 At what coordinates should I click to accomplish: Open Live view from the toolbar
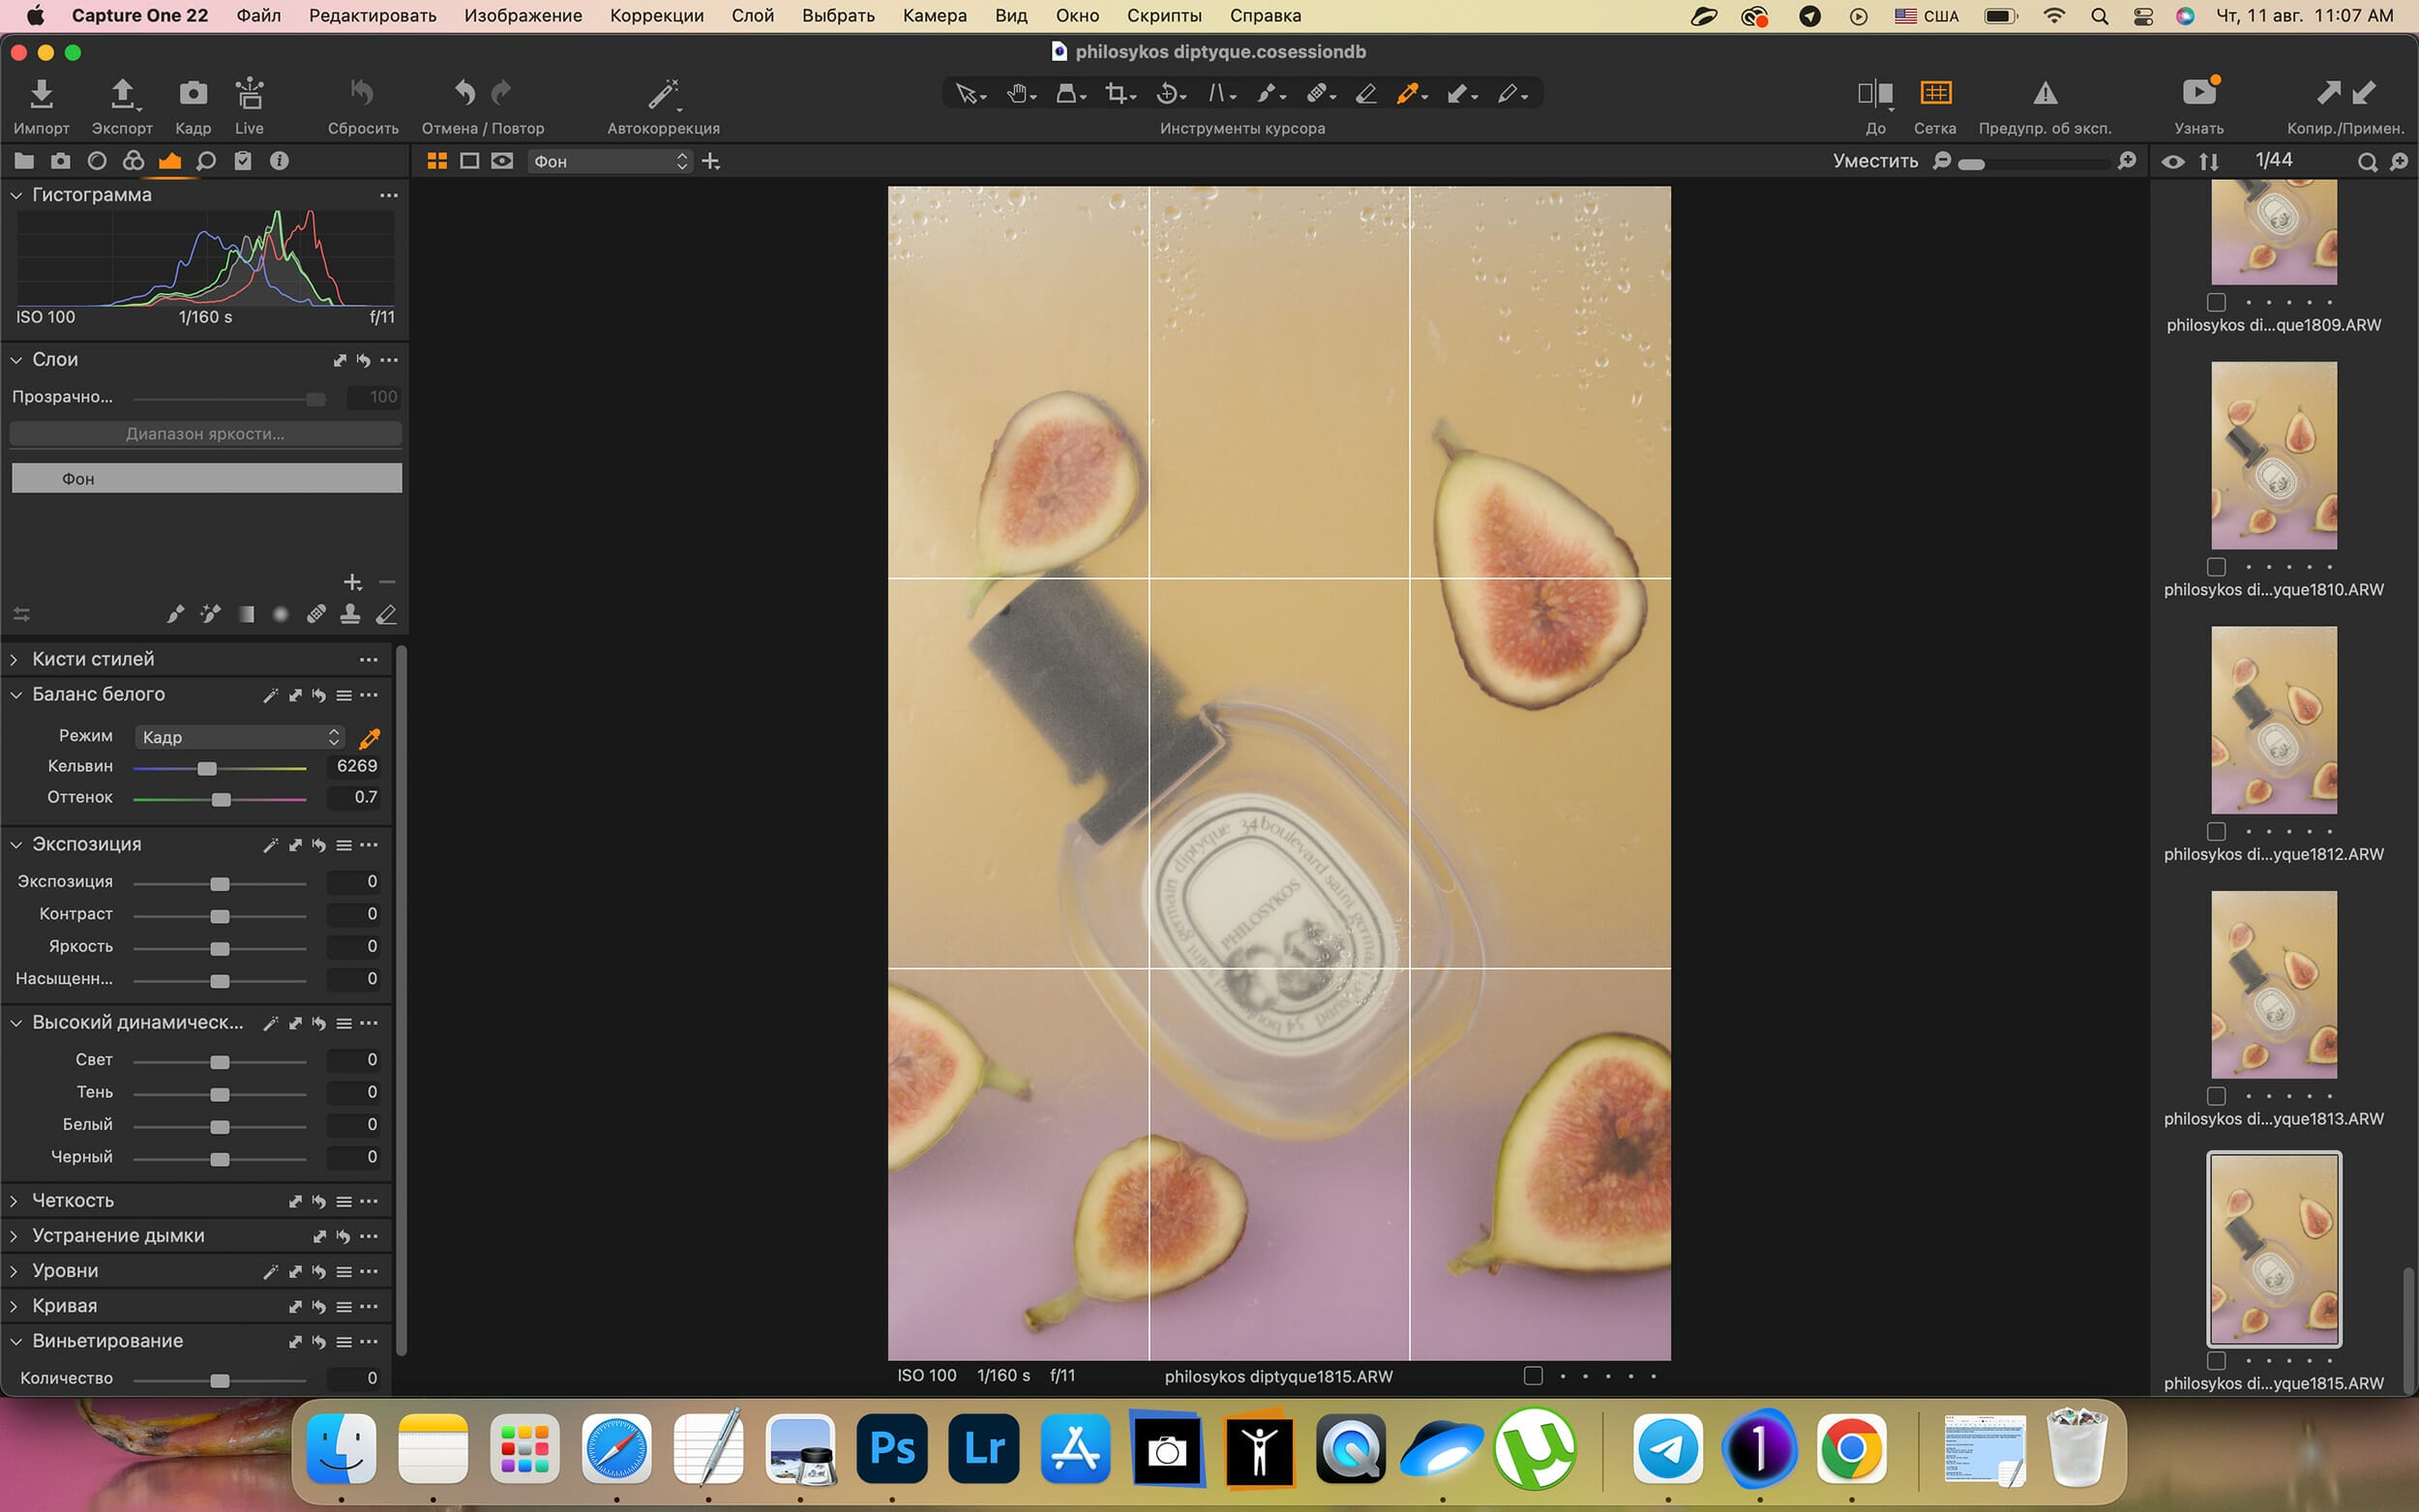249,93
